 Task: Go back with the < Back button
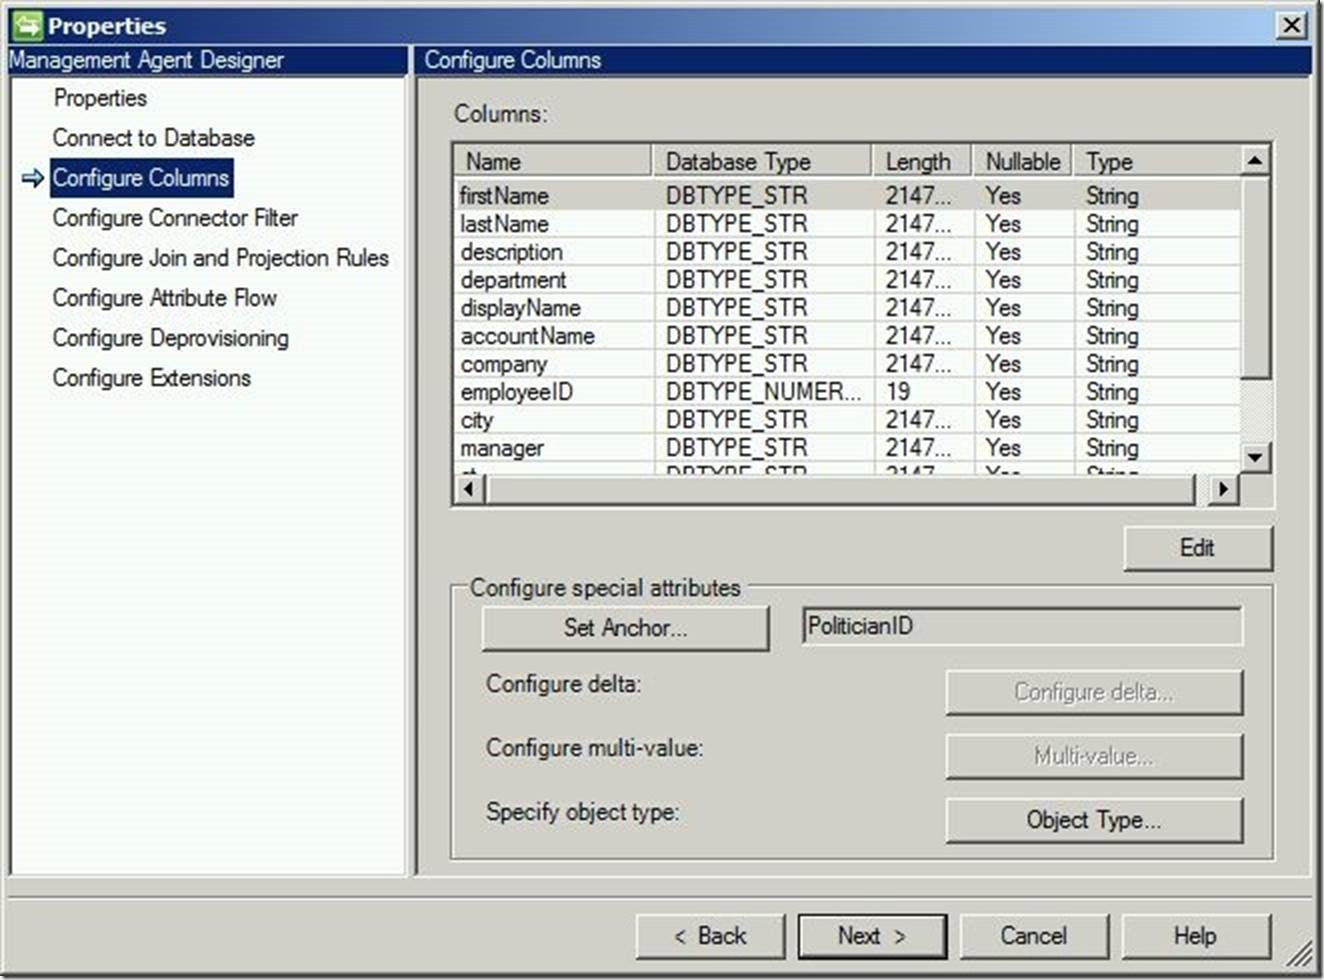(x=710, y=936)
